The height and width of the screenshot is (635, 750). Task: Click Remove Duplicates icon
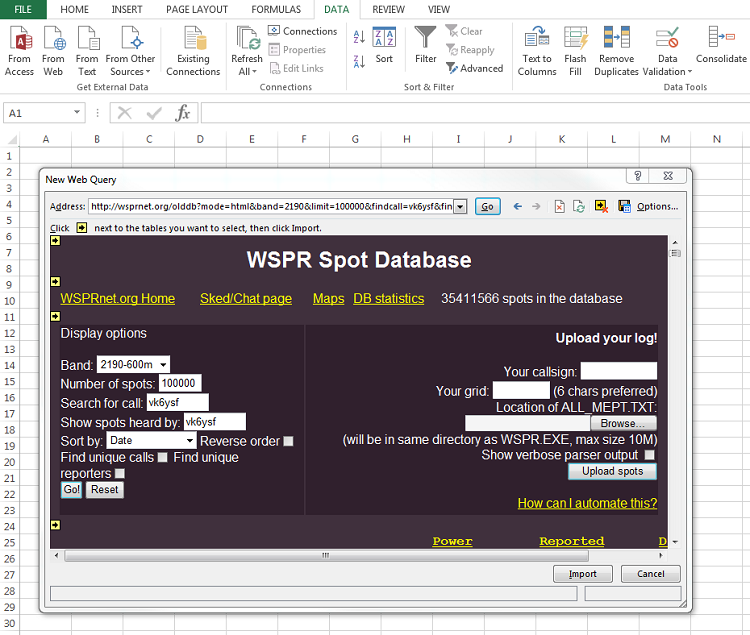616,50
